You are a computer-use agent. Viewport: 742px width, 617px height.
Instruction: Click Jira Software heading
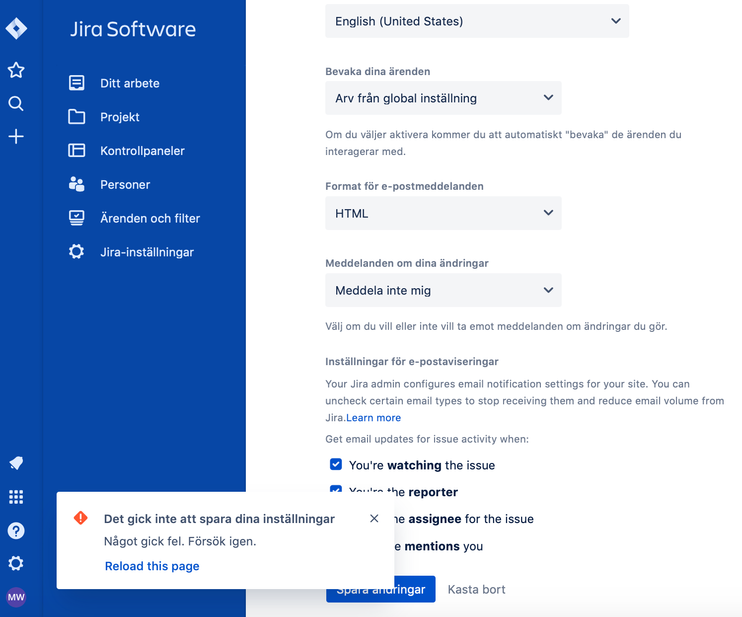tap(133, 29)
